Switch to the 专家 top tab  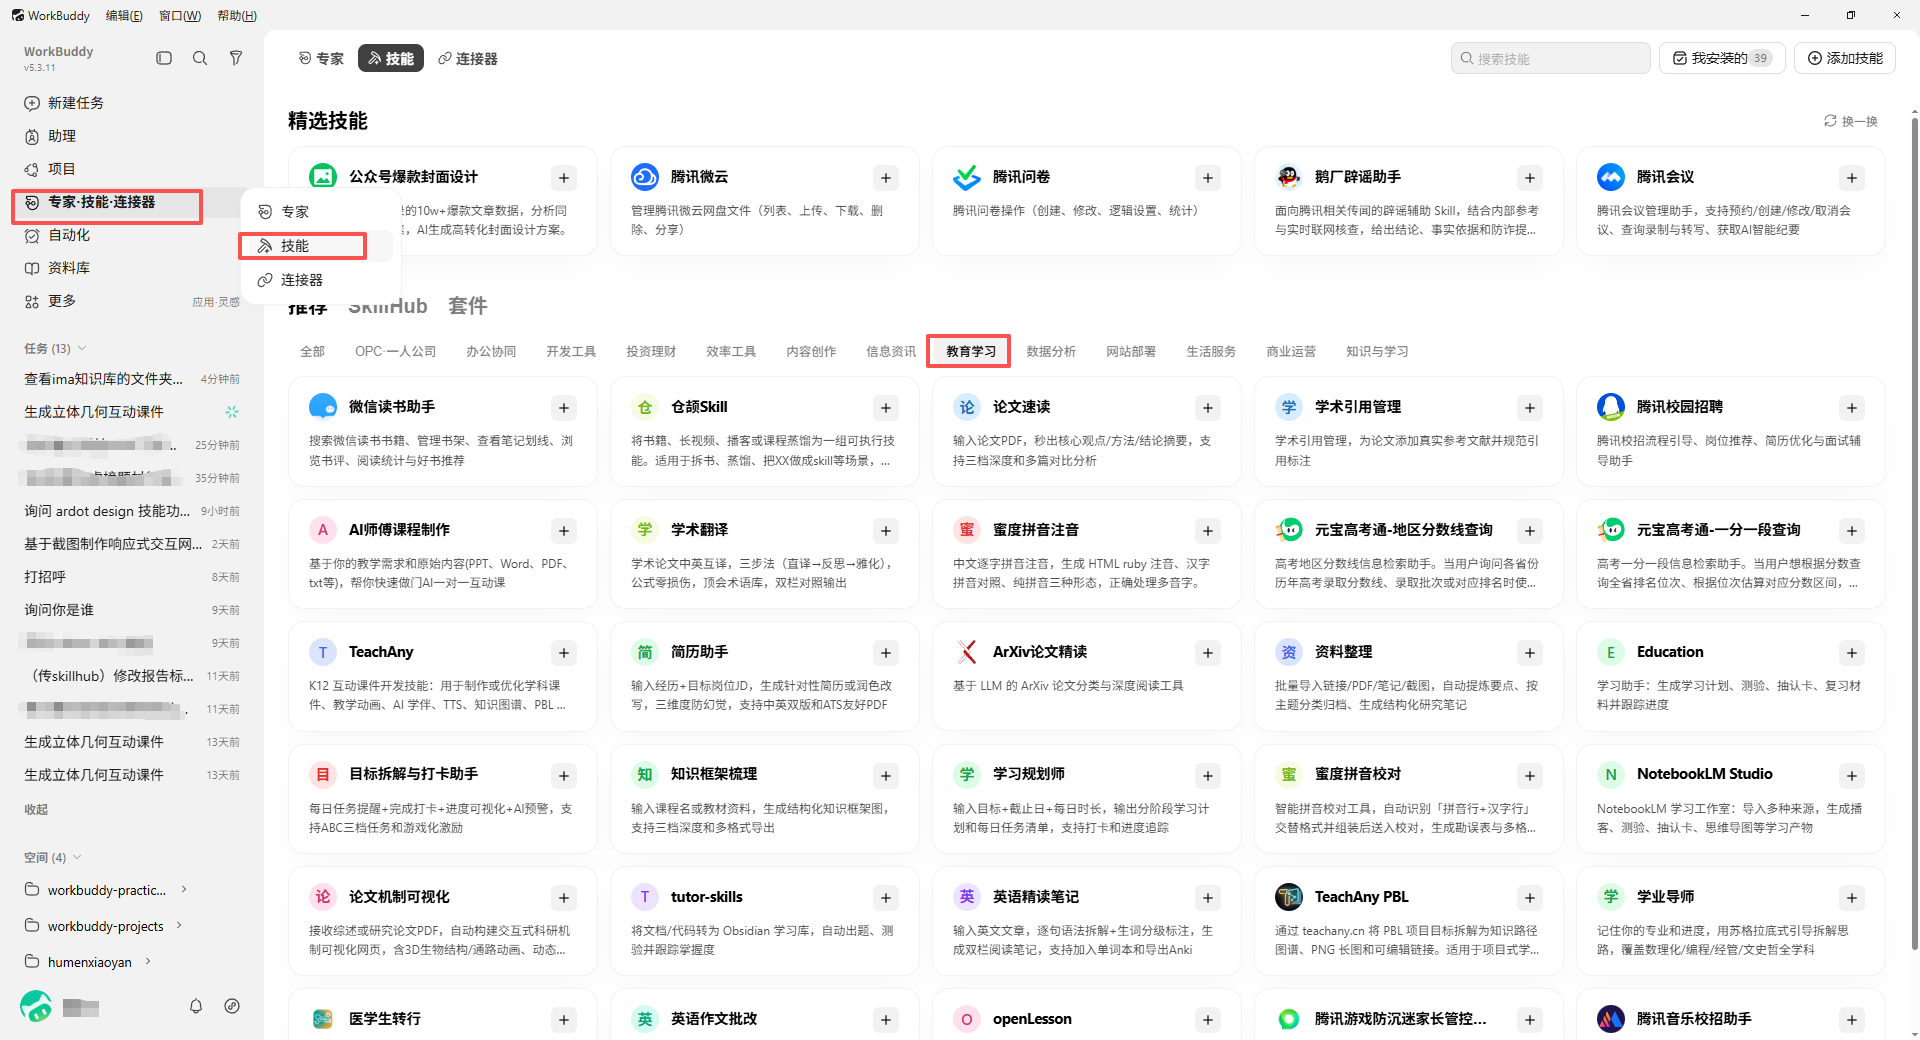click(321, 59)
